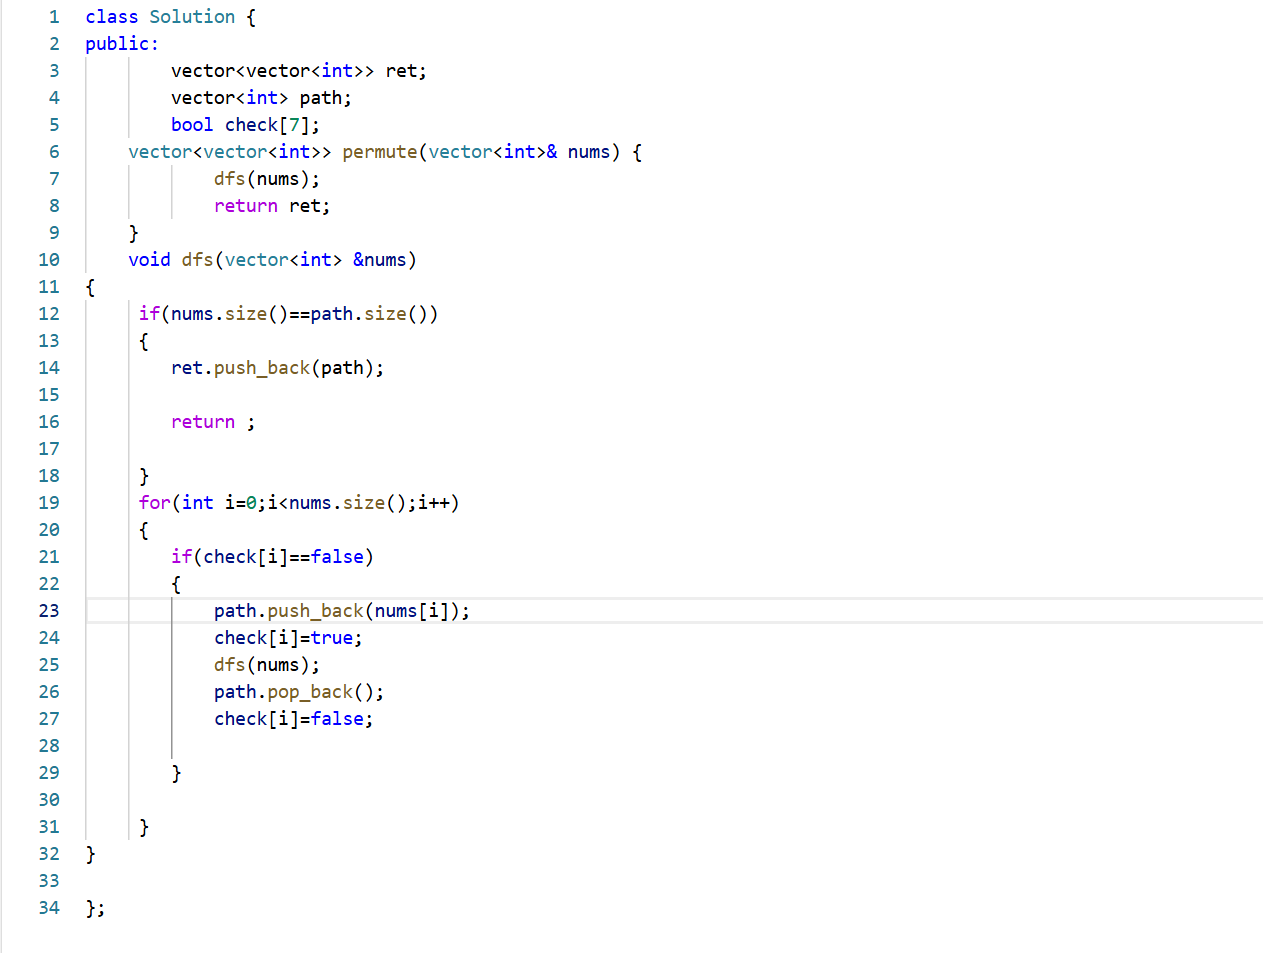Click line number 19 in the gutter
The image size is (1263, 953).
coord(49,503)
